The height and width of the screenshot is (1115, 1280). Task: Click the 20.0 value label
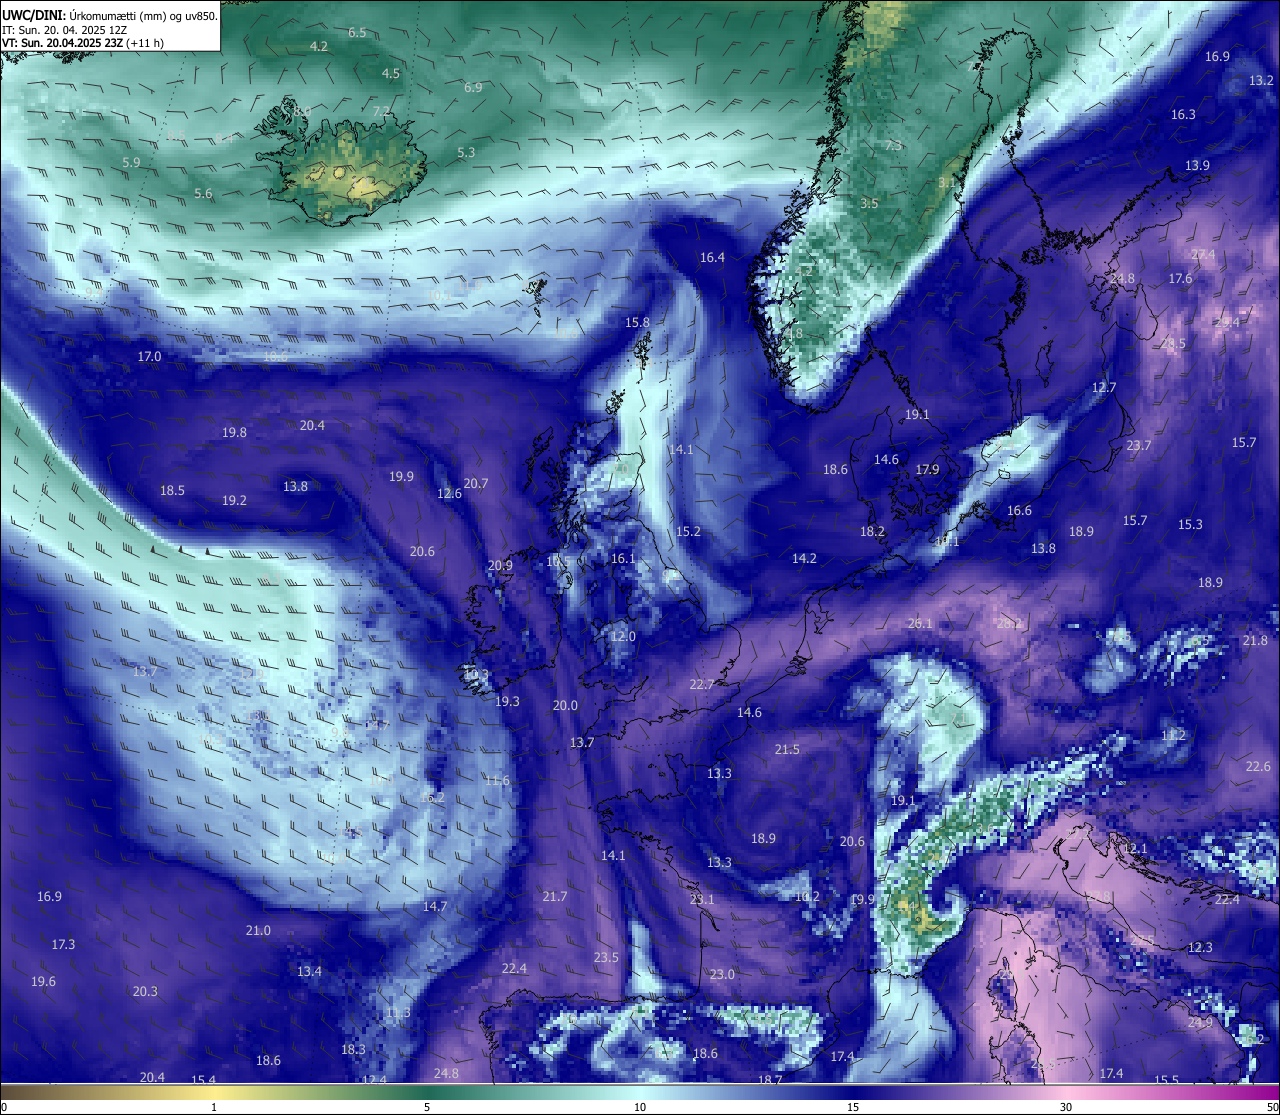click(x=565, y=705)
